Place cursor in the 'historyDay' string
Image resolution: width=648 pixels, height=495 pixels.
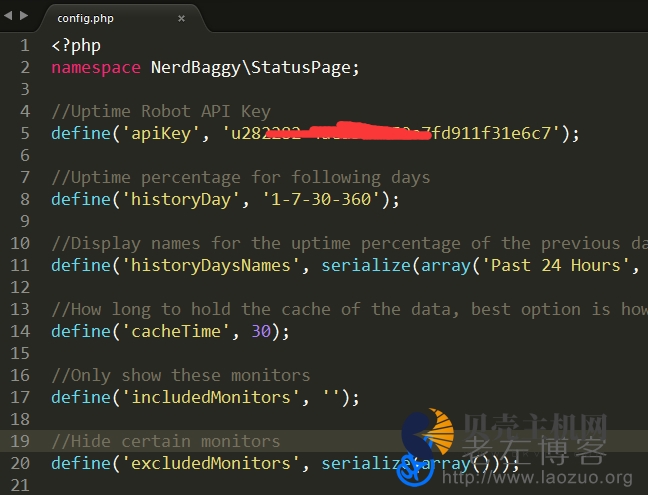pos(180,199)
